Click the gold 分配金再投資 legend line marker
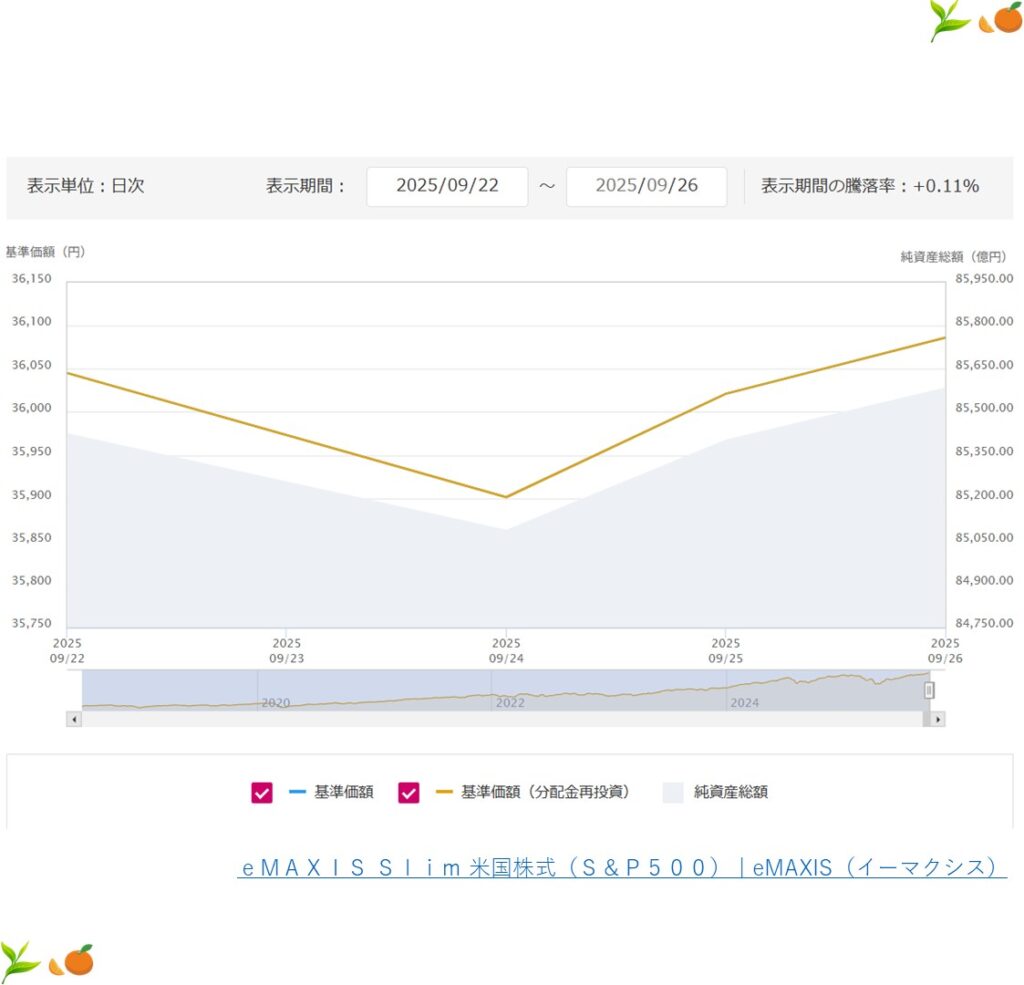Image resolution: width=1024 pixels, height=985 pixels. pos(444,793)
